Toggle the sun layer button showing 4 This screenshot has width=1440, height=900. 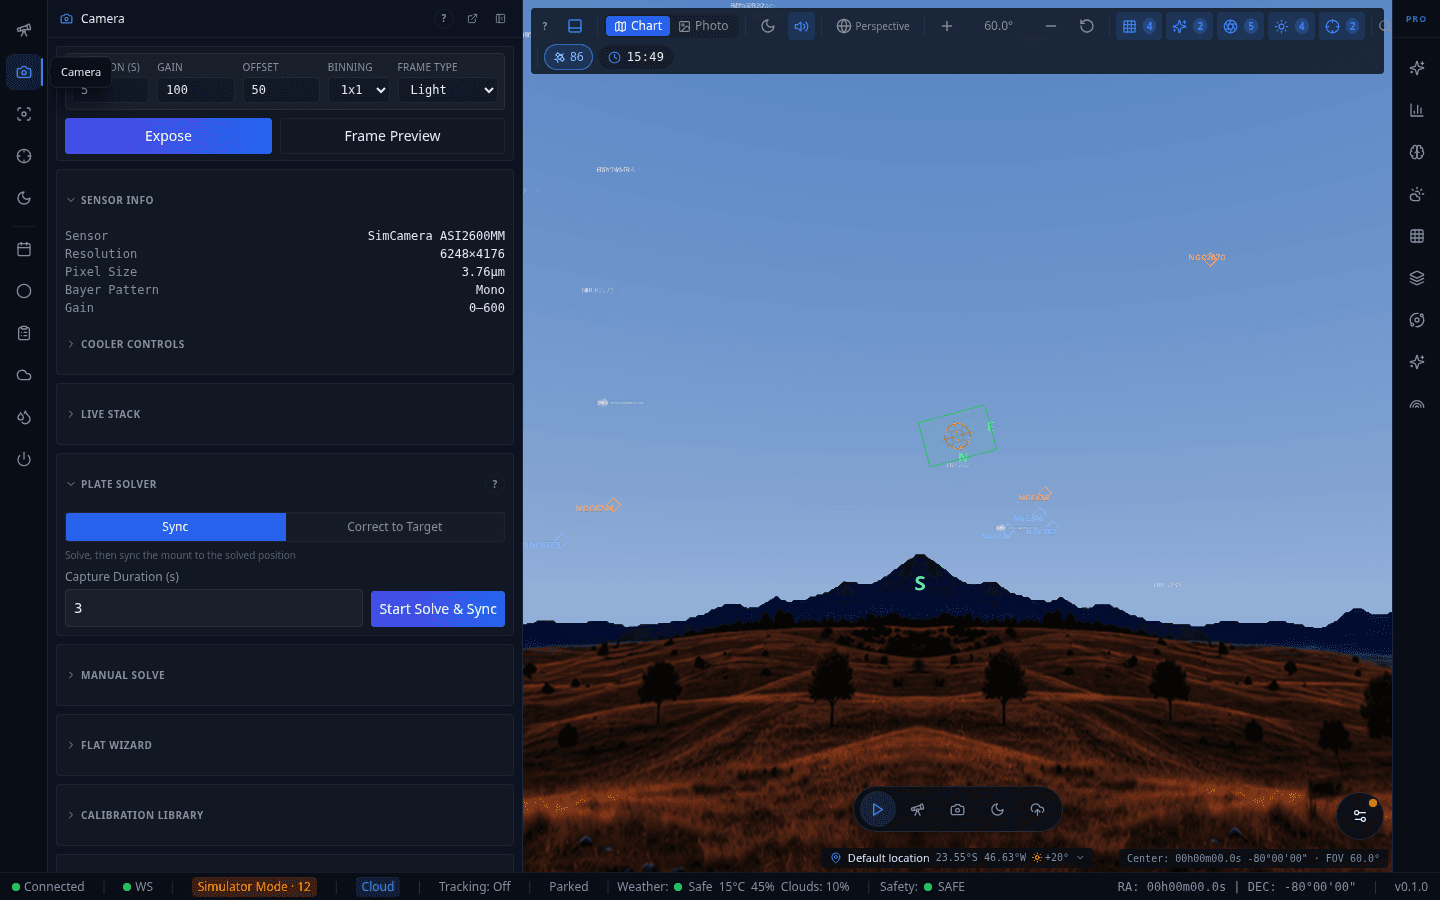[x=1291, y=26]
